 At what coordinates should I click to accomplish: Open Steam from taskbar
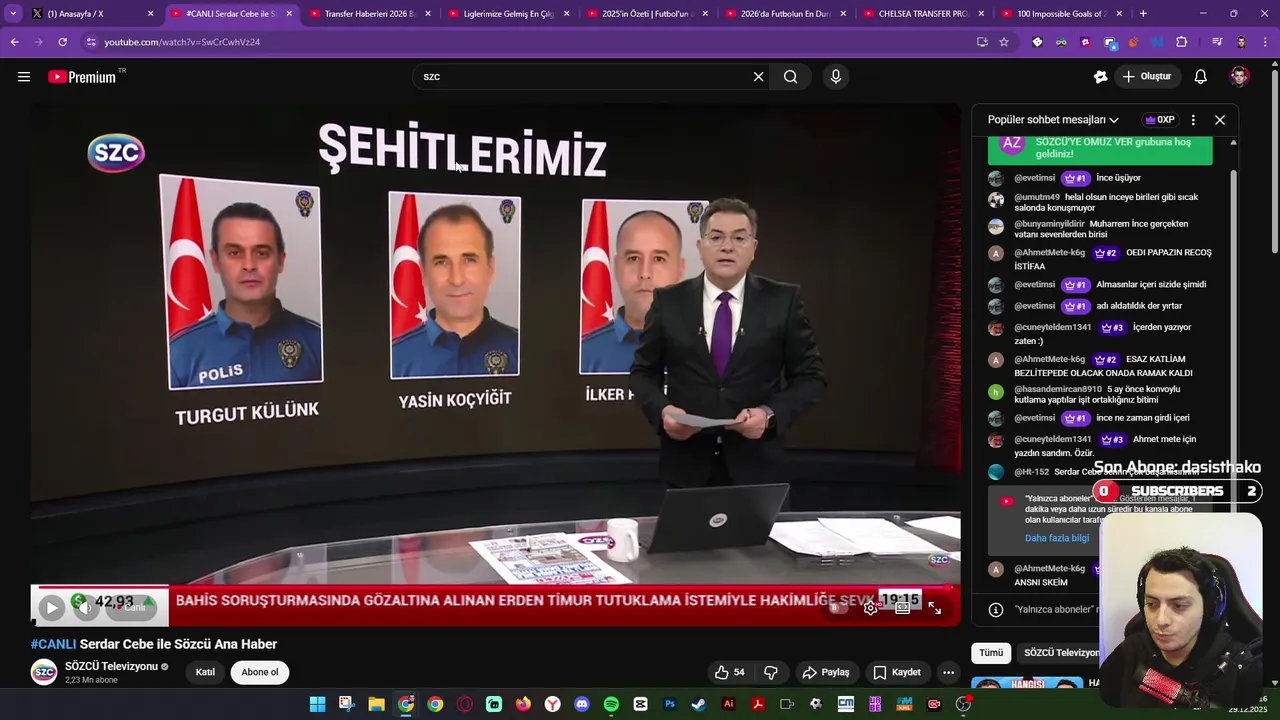click(699, 704)
